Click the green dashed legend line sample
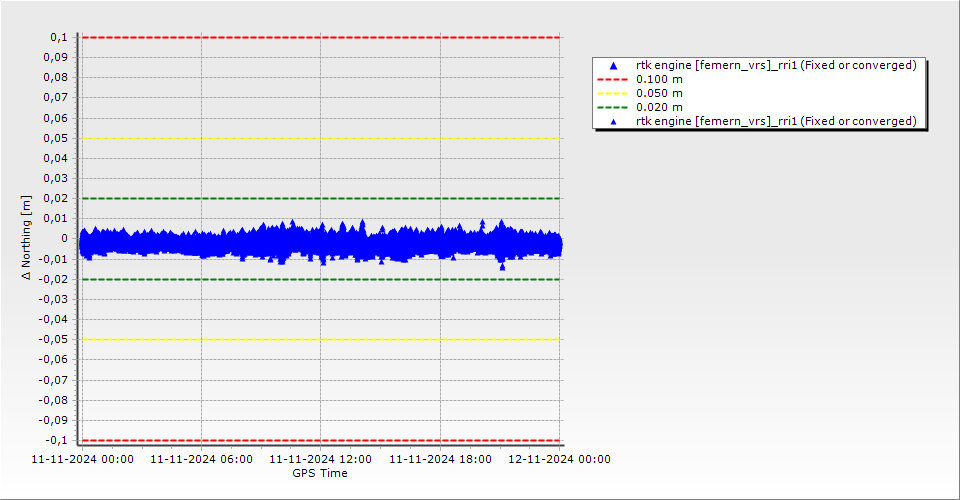The height and width of the screenshot is (500, 960). coord(614,107)
